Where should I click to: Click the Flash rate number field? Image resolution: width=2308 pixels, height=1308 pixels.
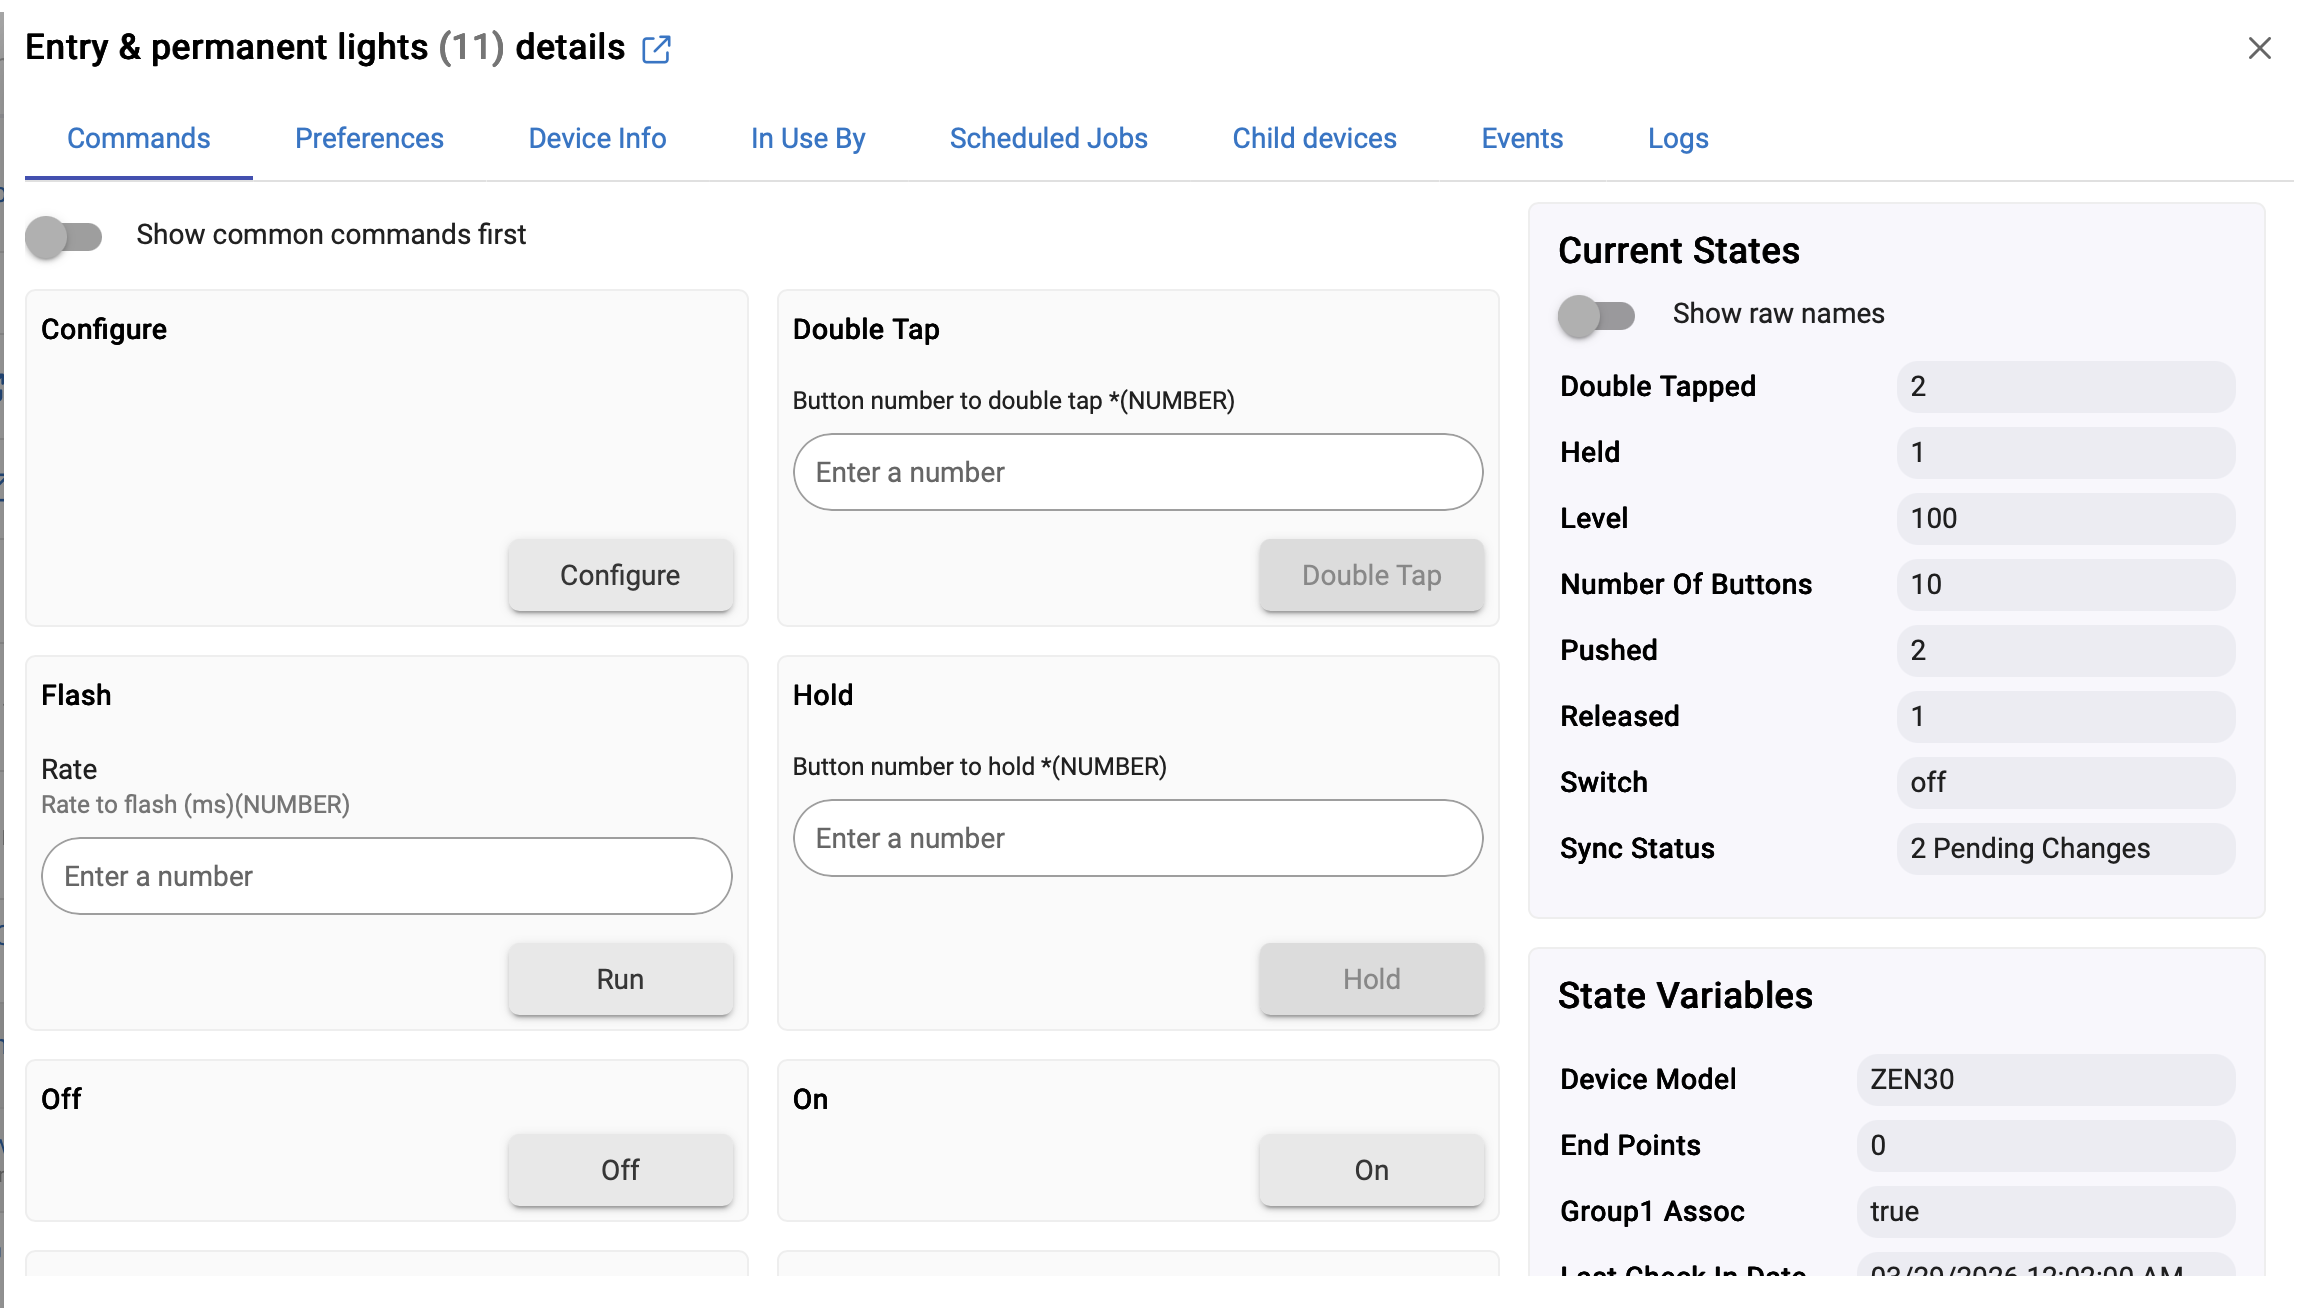click(386, 876)
